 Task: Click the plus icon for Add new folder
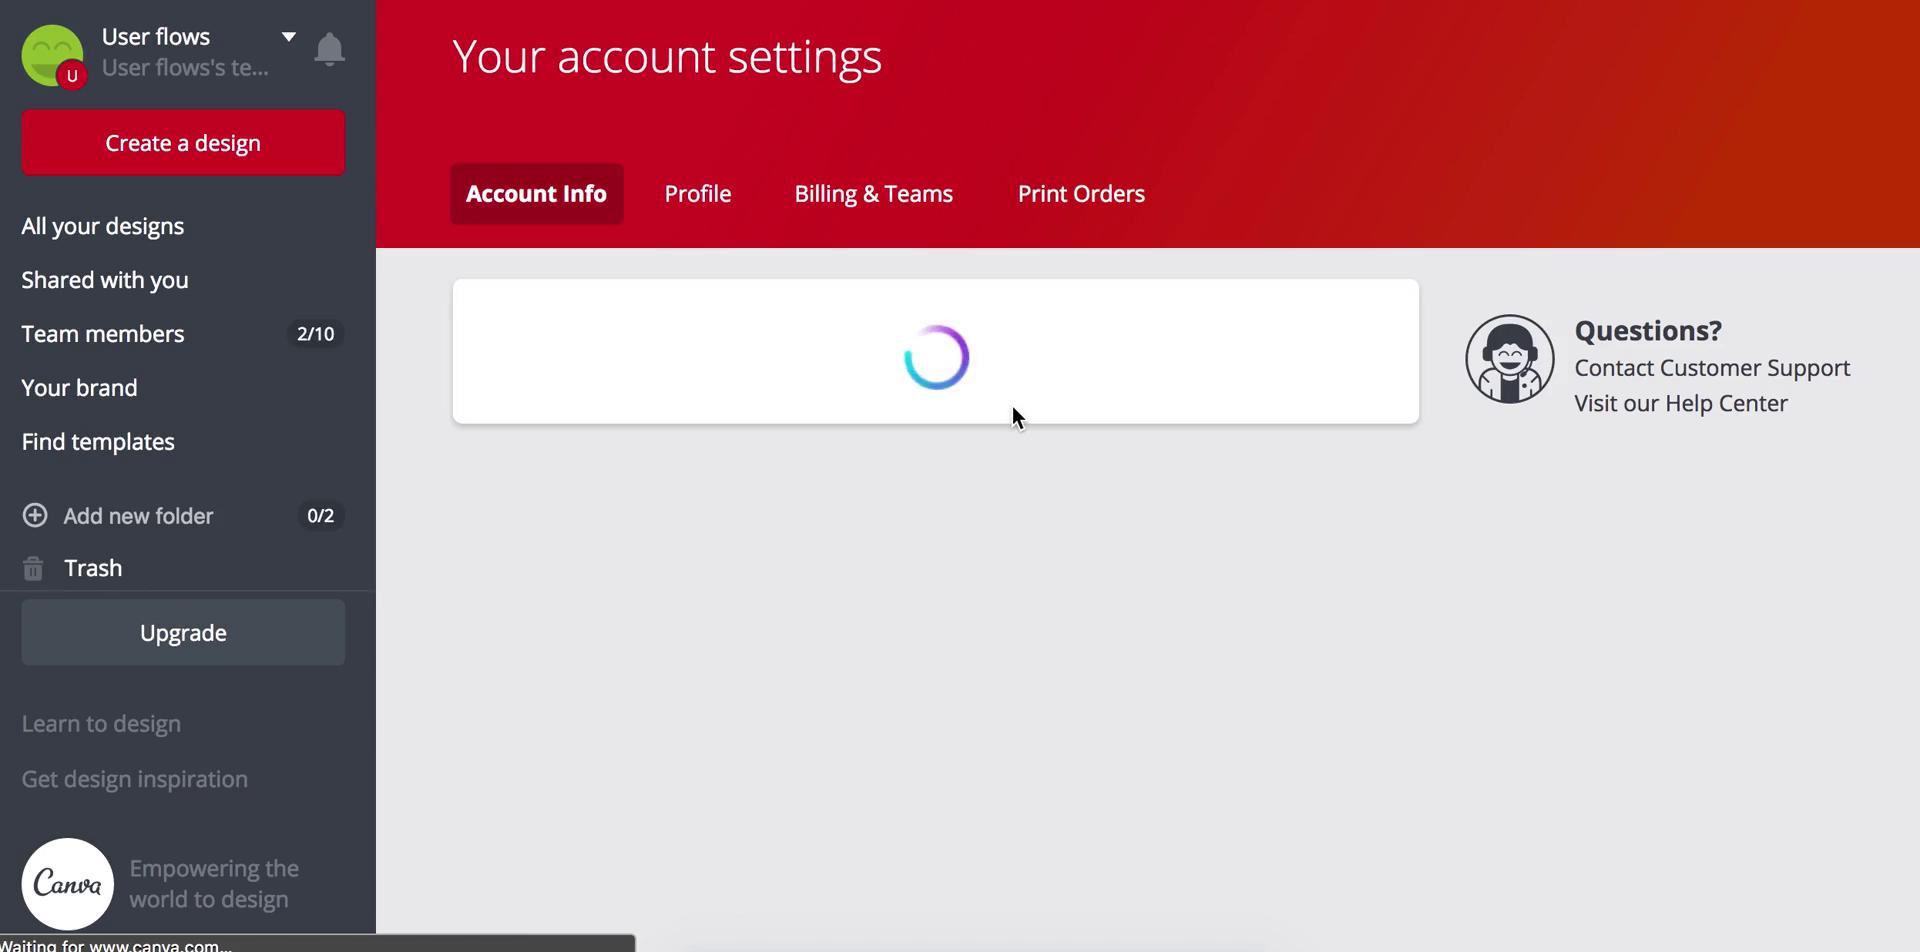[x=35, y=515]
